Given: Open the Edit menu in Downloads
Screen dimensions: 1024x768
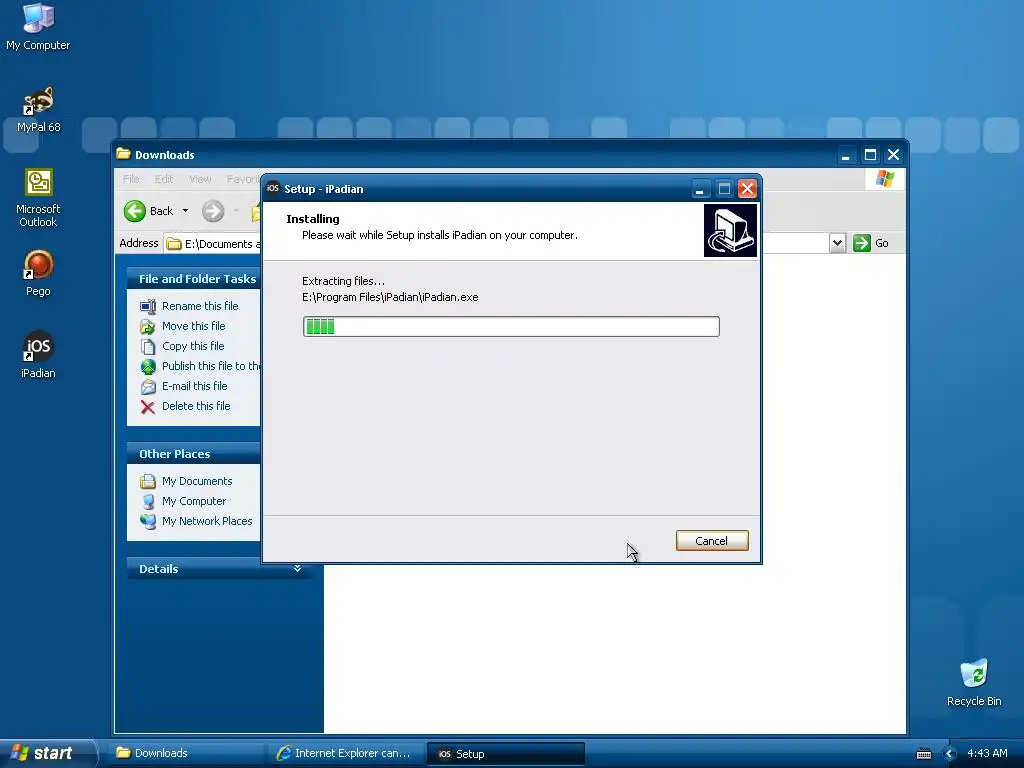Looking at the screenshot, I should (164, 179).
